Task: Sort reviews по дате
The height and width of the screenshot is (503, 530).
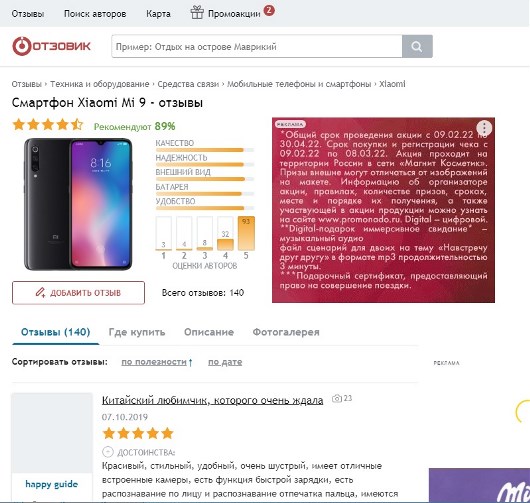Action: coord(225,362)
